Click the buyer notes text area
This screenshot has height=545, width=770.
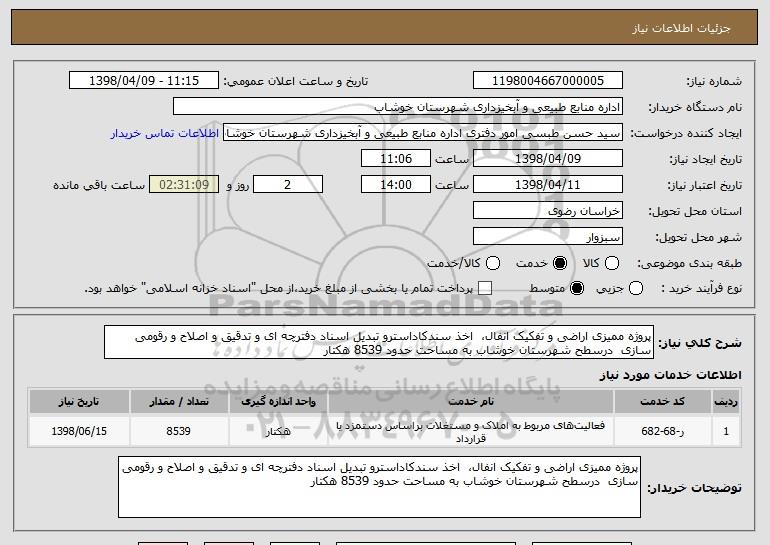pyautogui.click(x=379, y=487)
